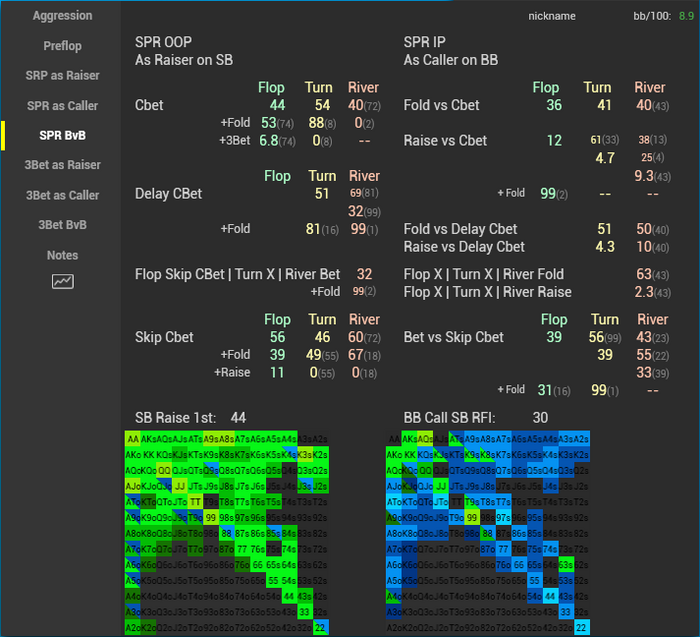The image size is (700, 637).
Task: Switch to the Preflop tab
Action: click(62, 46)
